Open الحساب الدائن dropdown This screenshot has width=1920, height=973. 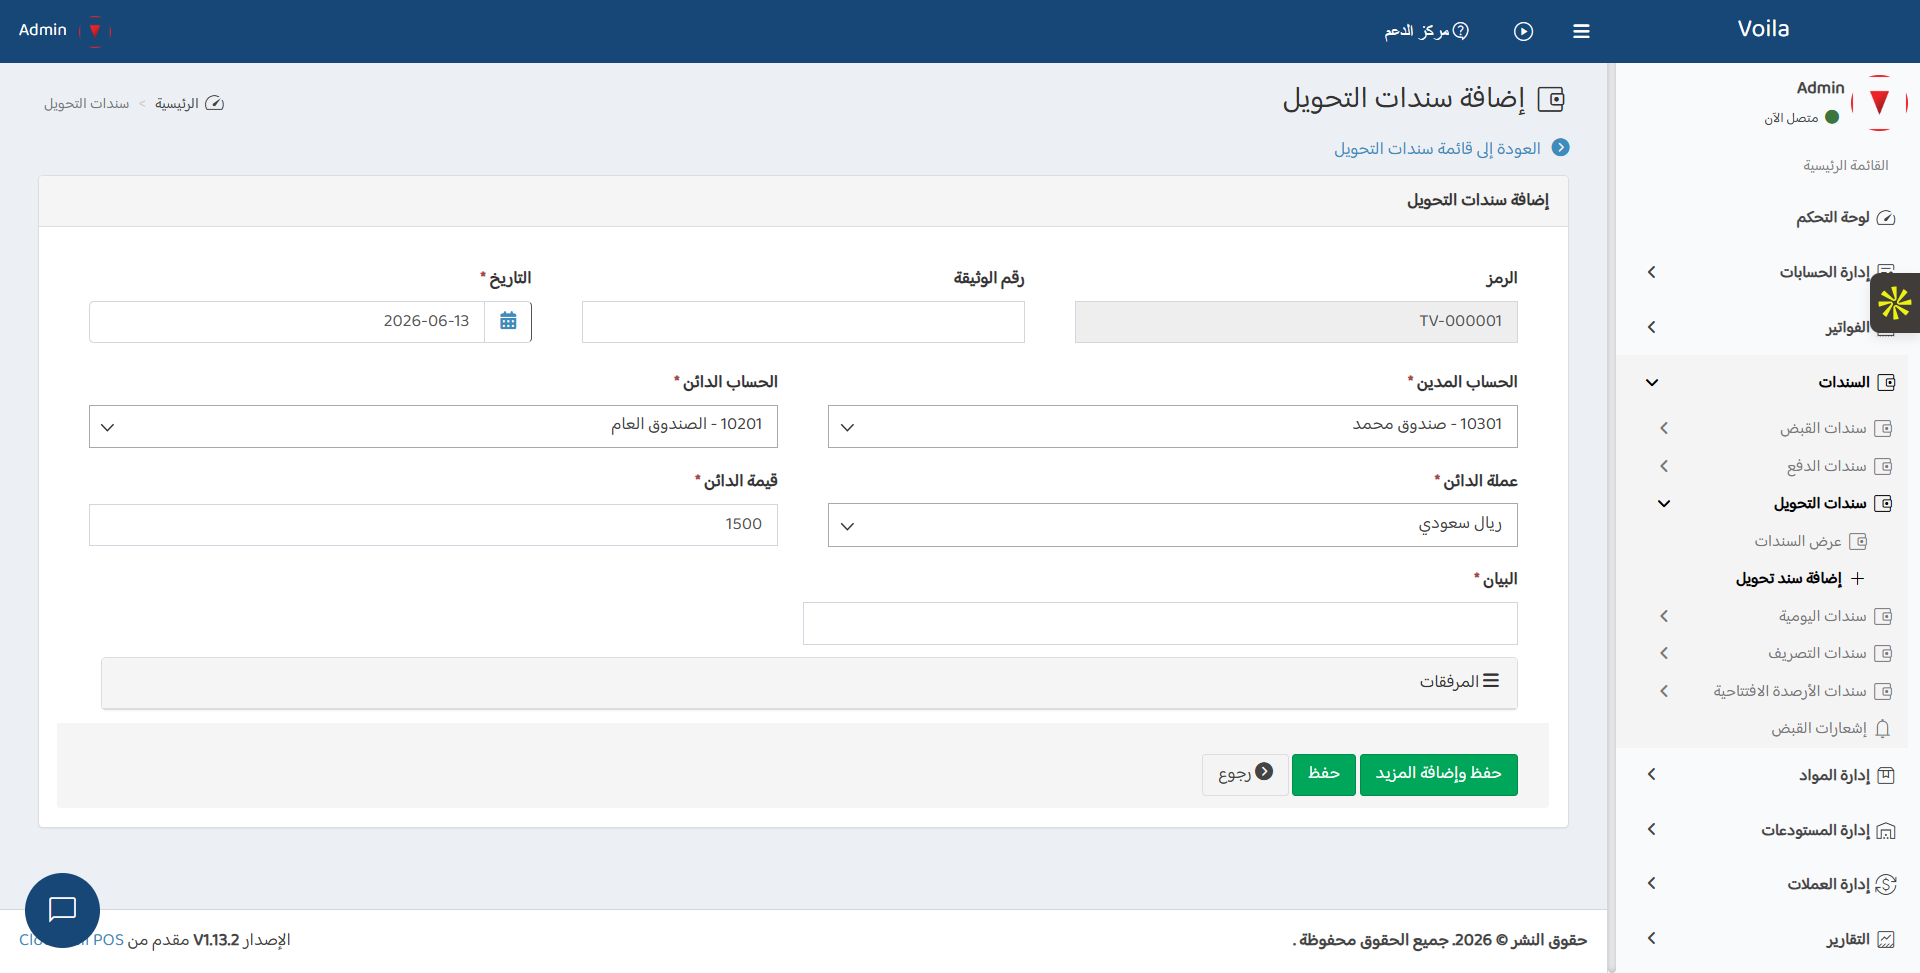click(x=433, y=426)
